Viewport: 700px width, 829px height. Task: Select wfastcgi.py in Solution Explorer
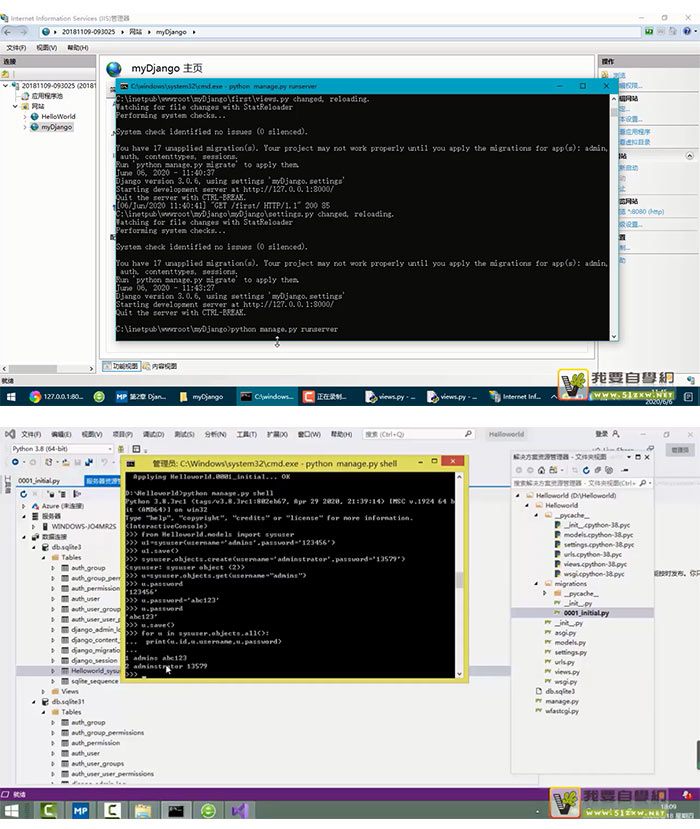pos(561,711)
